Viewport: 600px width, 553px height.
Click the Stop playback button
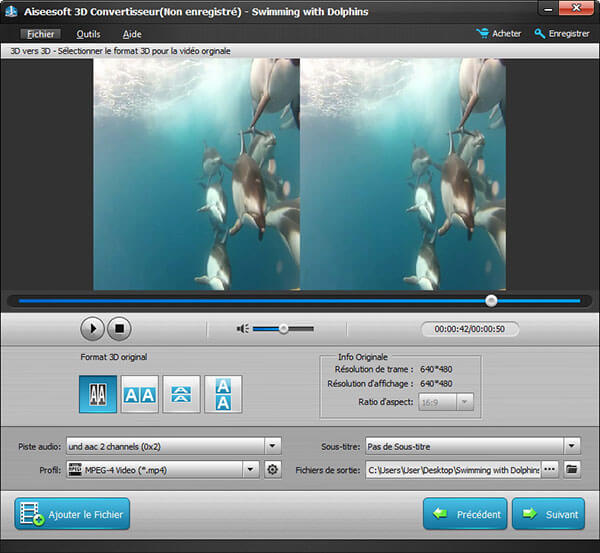(x=119, y=328)
